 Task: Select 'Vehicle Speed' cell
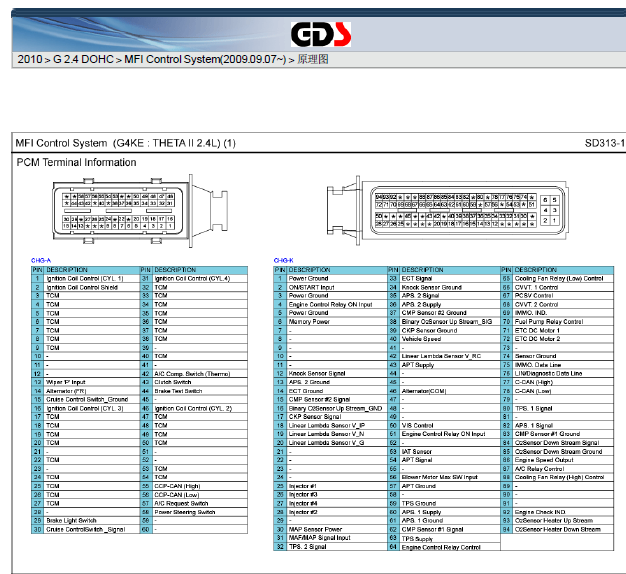(450, 339)
